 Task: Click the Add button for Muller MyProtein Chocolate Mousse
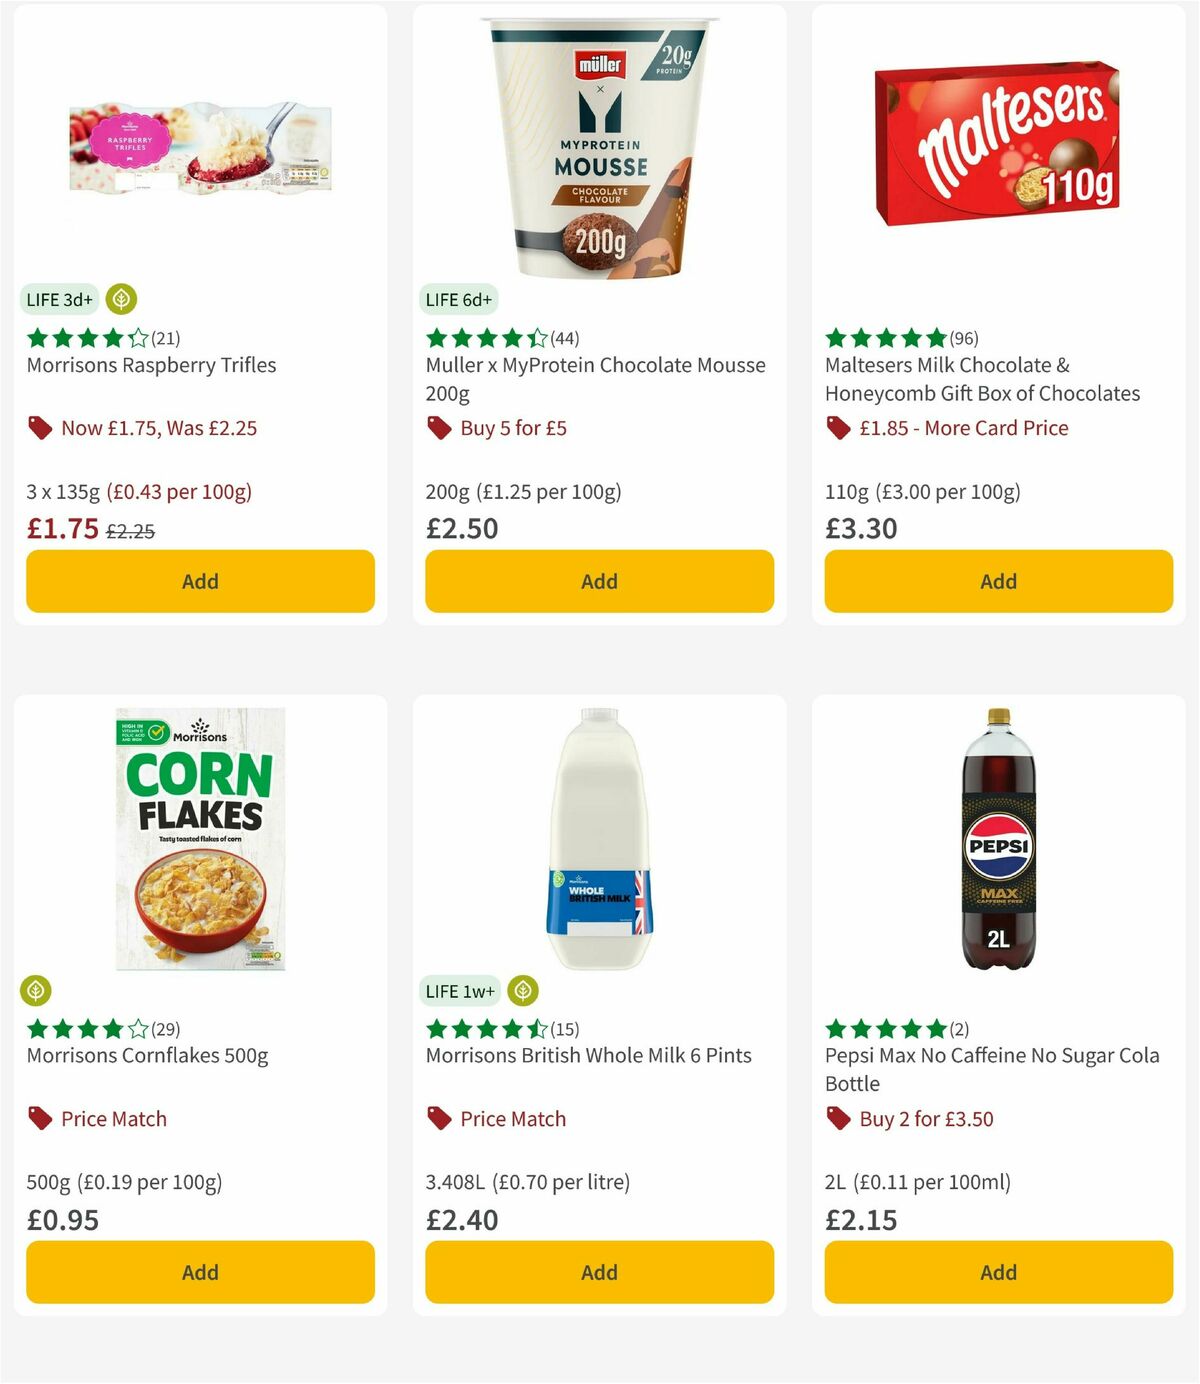pos(598,581)
